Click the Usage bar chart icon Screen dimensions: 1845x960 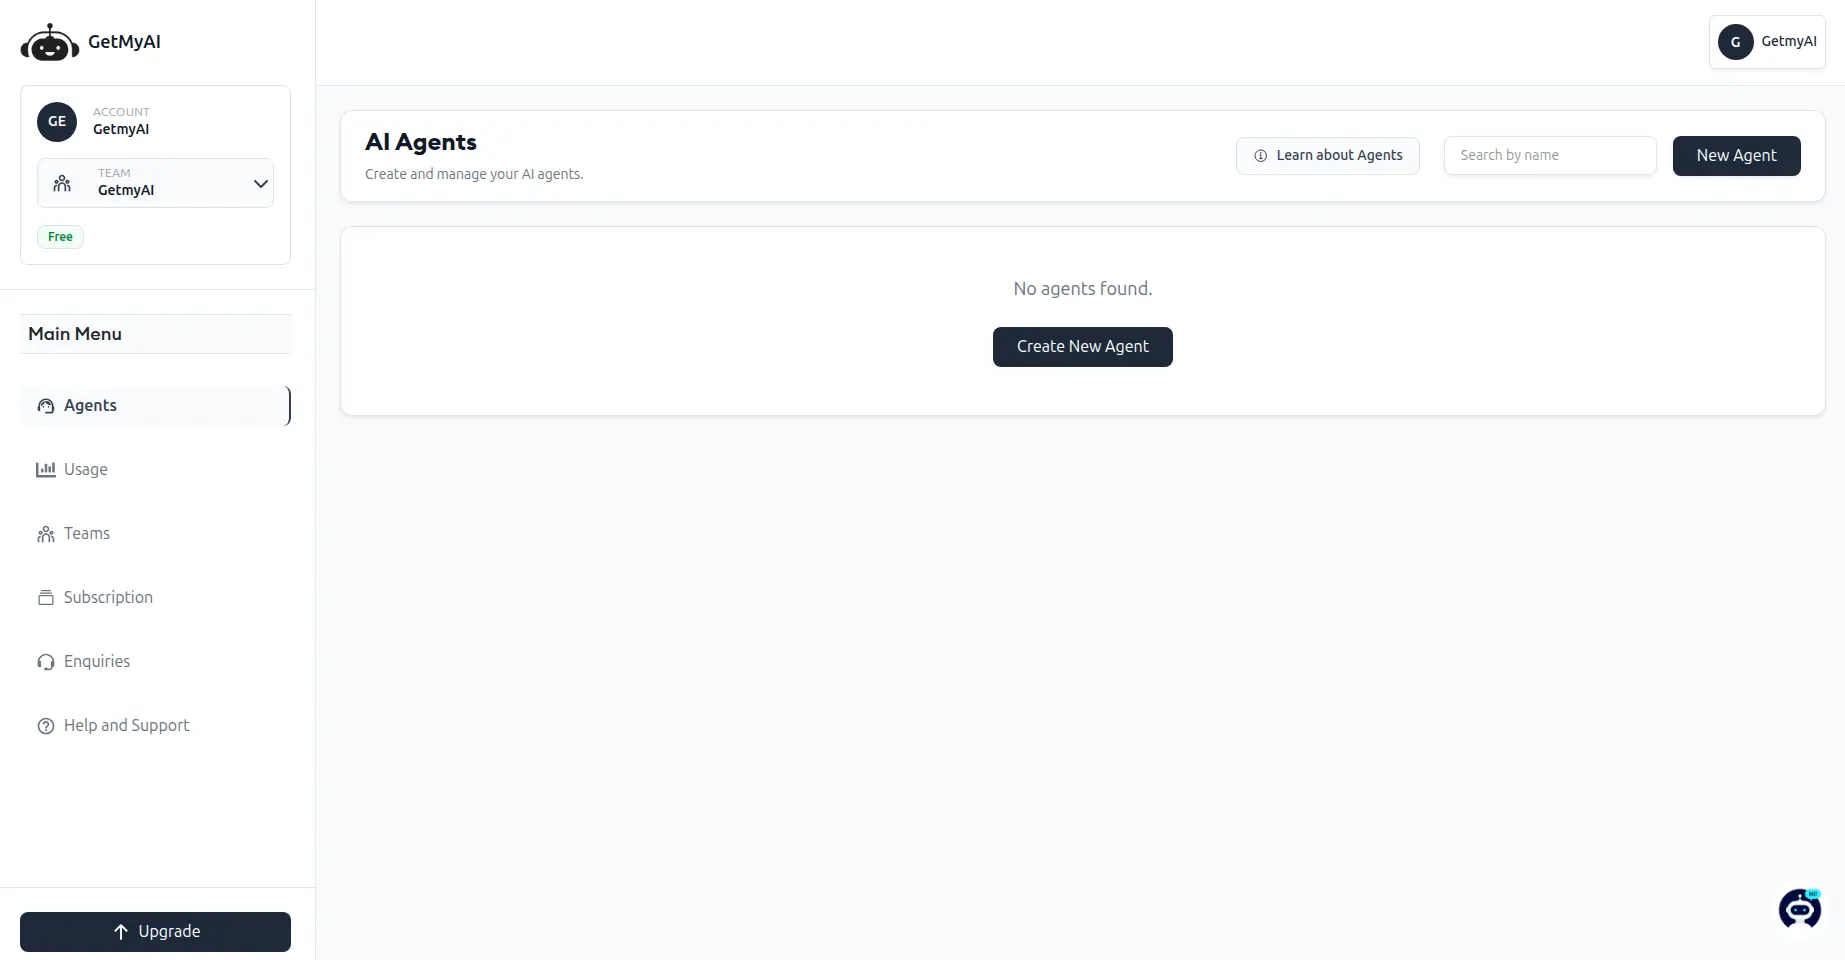pyautogui.click(x=46, y=470)
